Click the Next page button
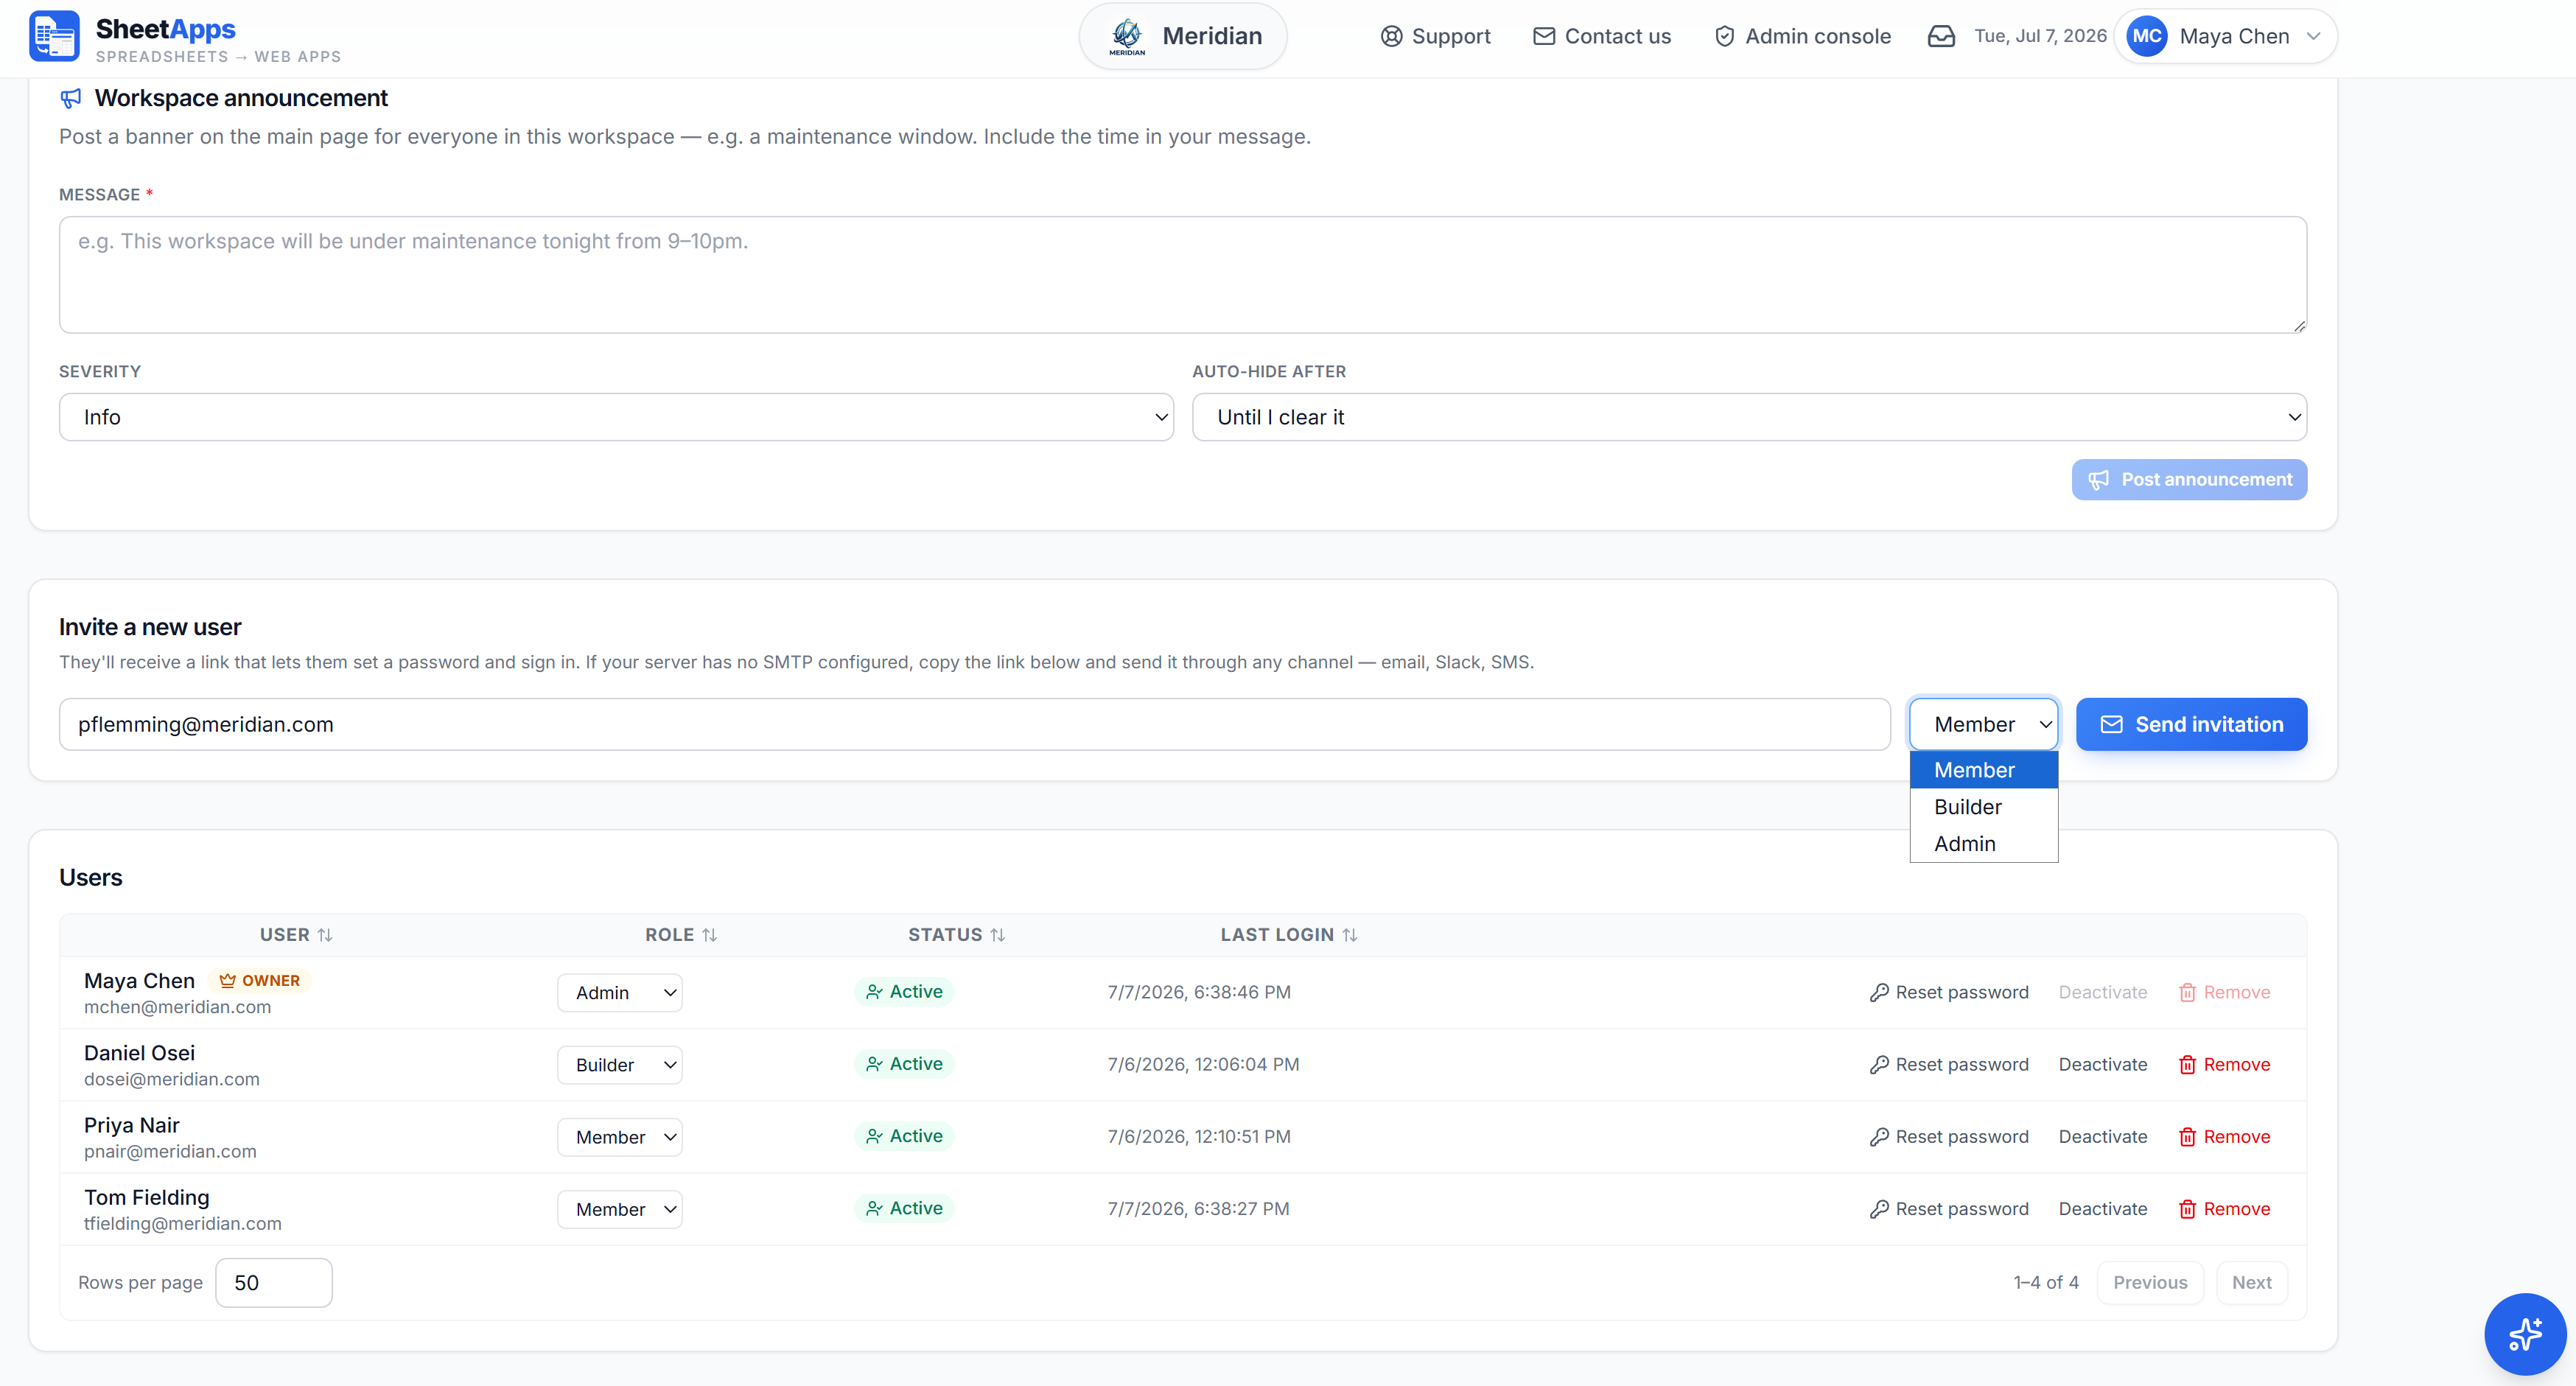Viewport: 2576px width, 1386px height. click(2251, 1283)
